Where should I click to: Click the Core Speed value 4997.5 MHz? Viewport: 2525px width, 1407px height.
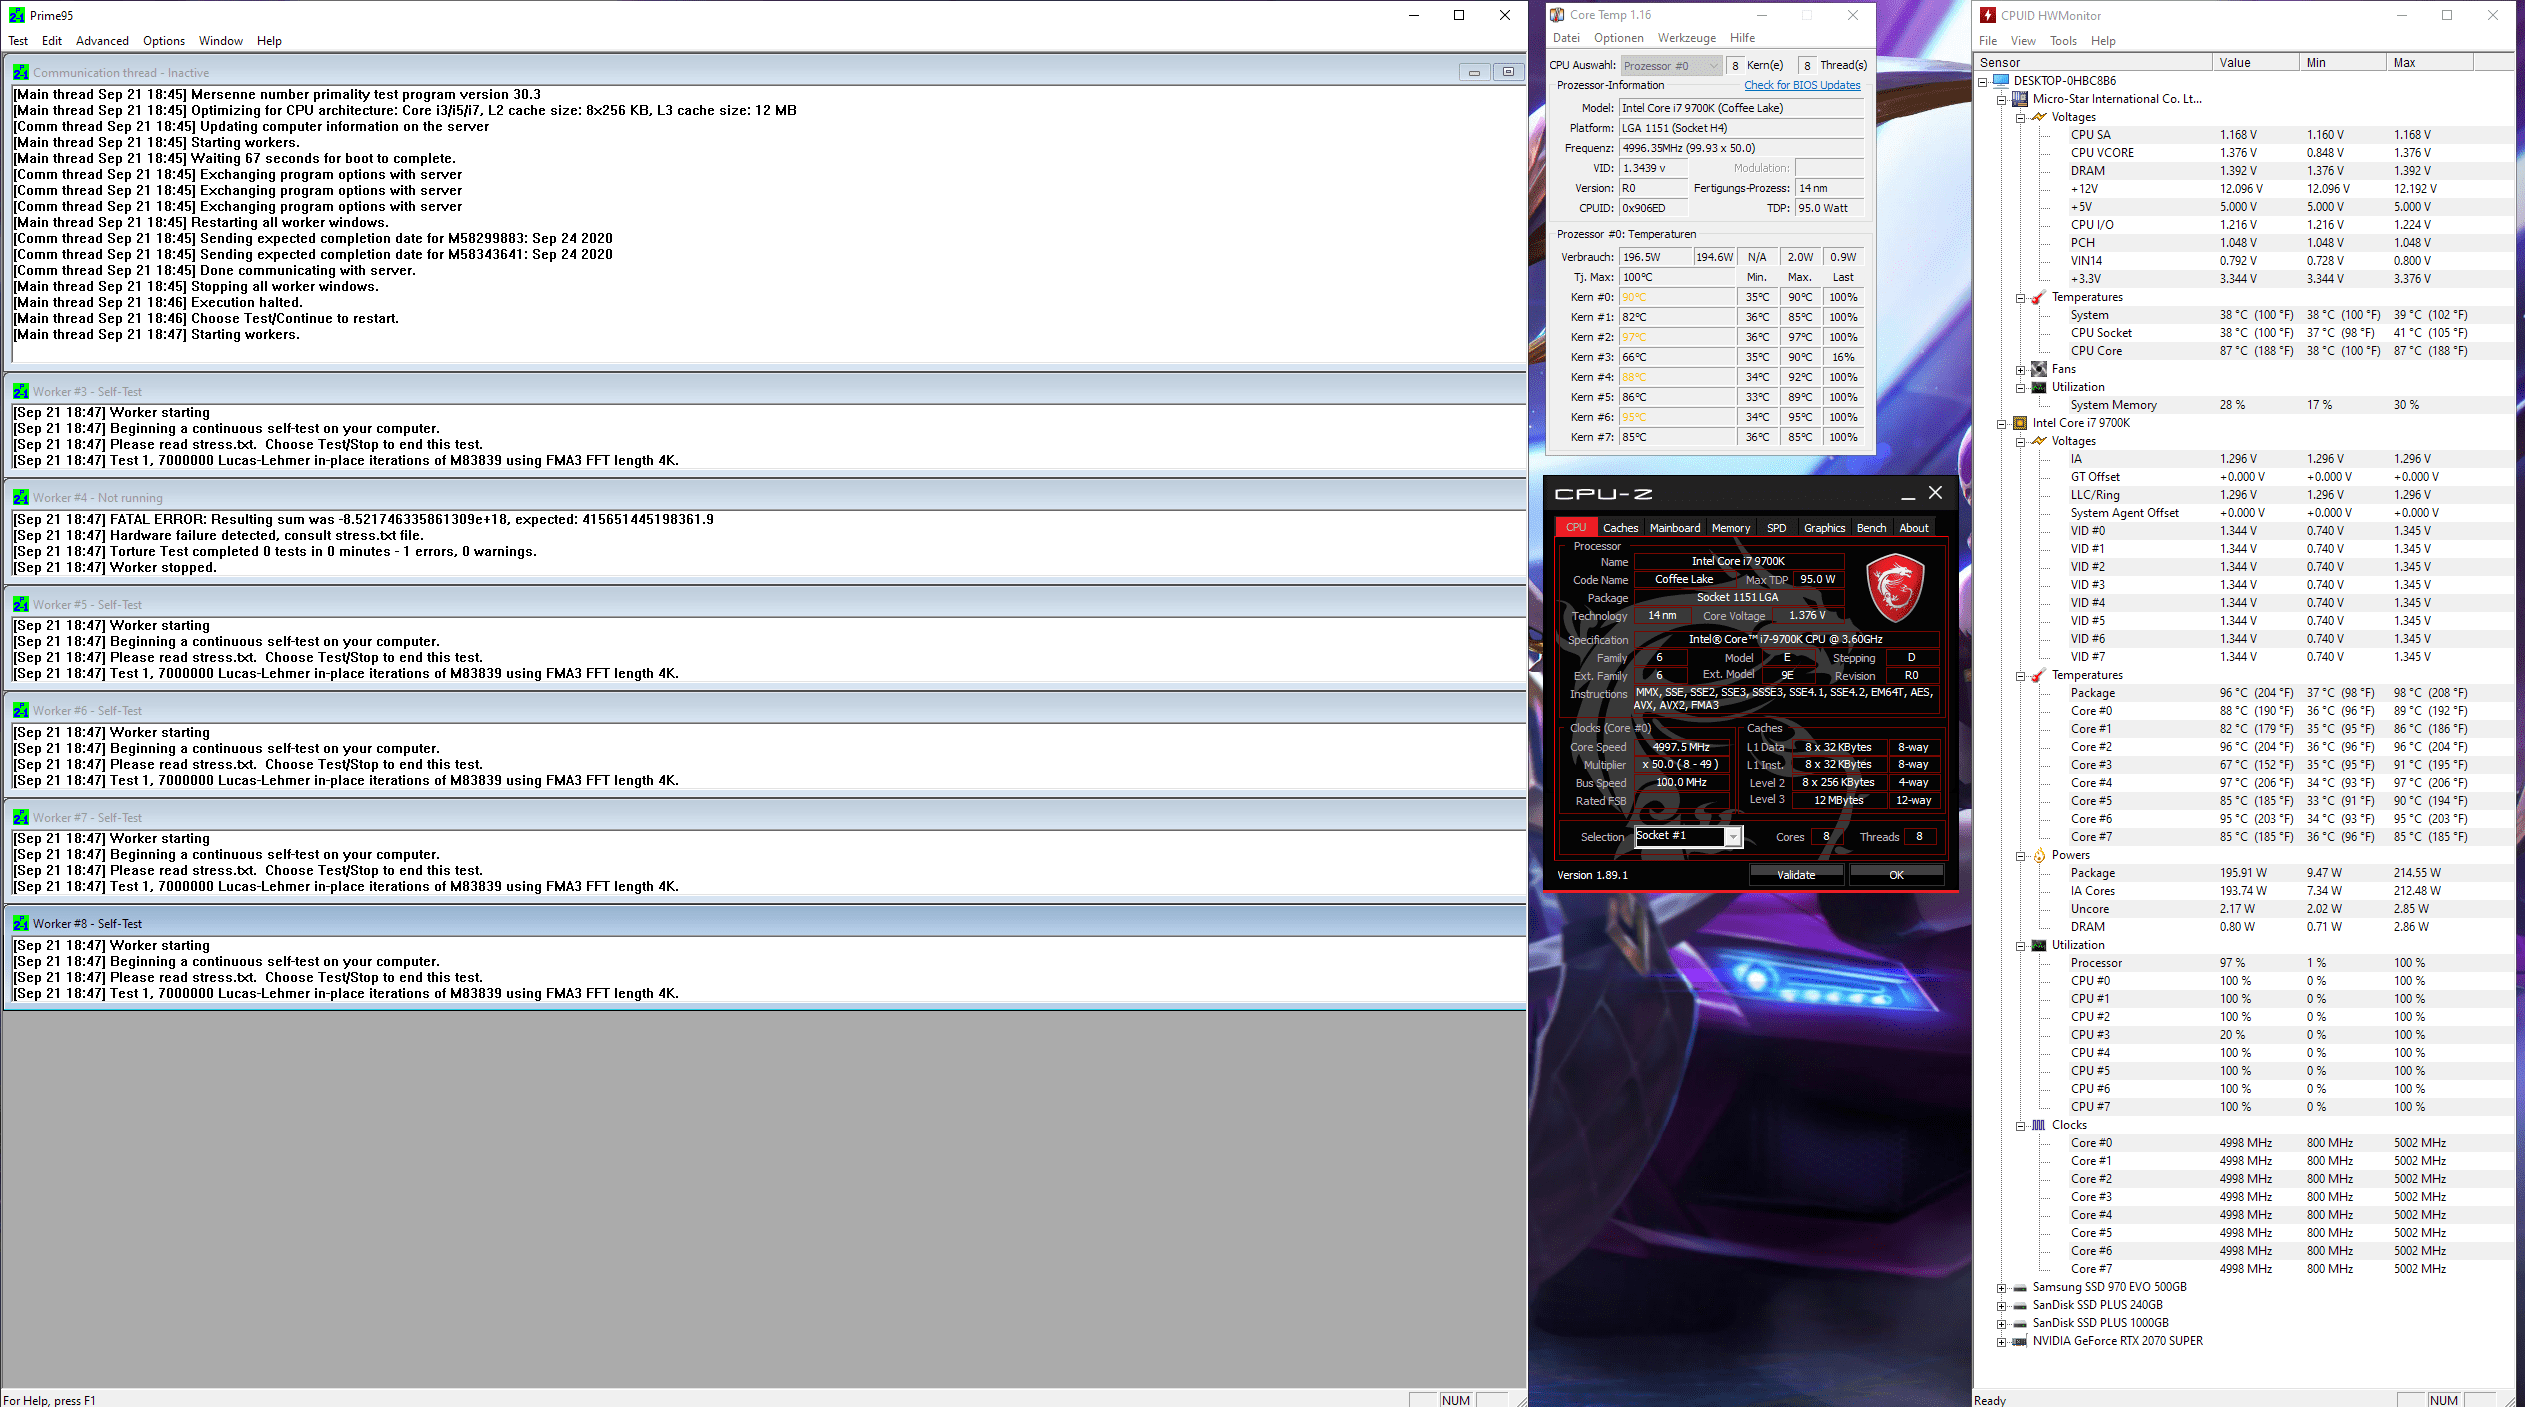coord(1681,747)
